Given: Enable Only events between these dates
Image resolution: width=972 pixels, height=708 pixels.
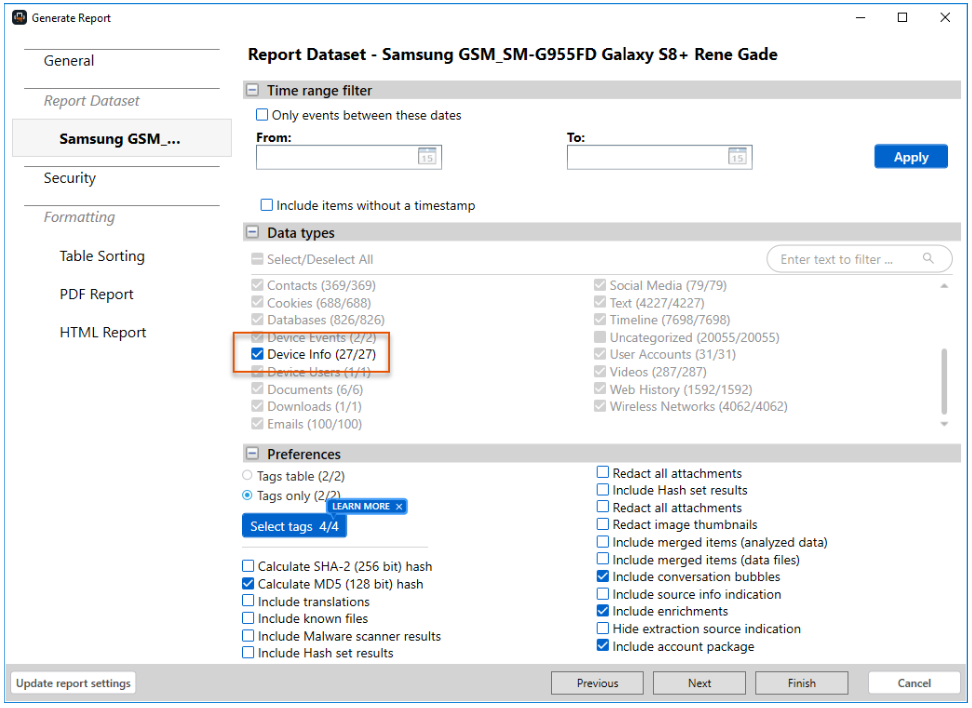Looking at the screenshot, I should (x=262, y=115).
